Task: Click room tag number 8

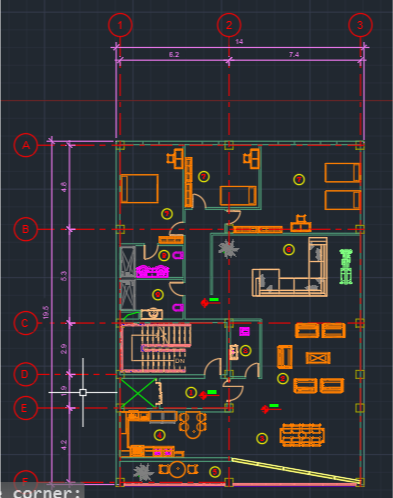Action: (x=245, y=350)
